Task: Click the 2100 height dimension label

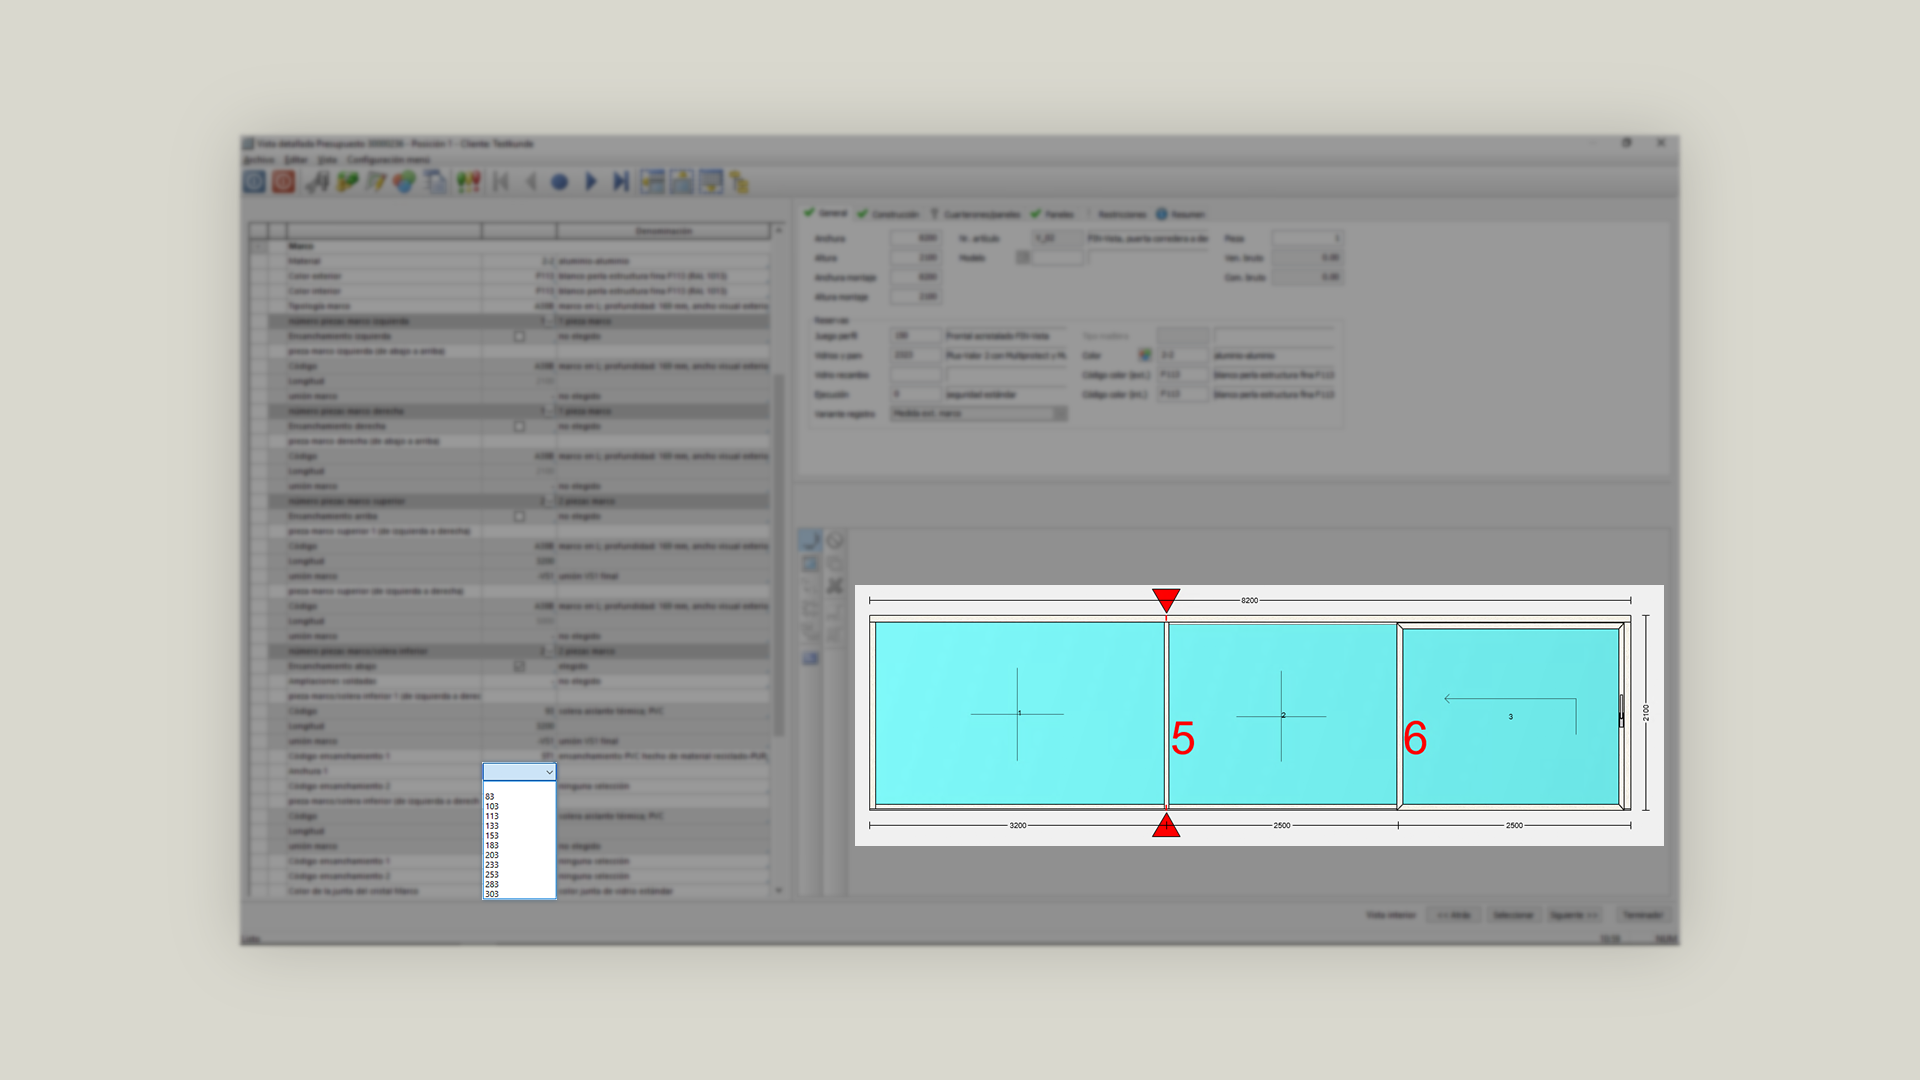Action: [1646, 713]
